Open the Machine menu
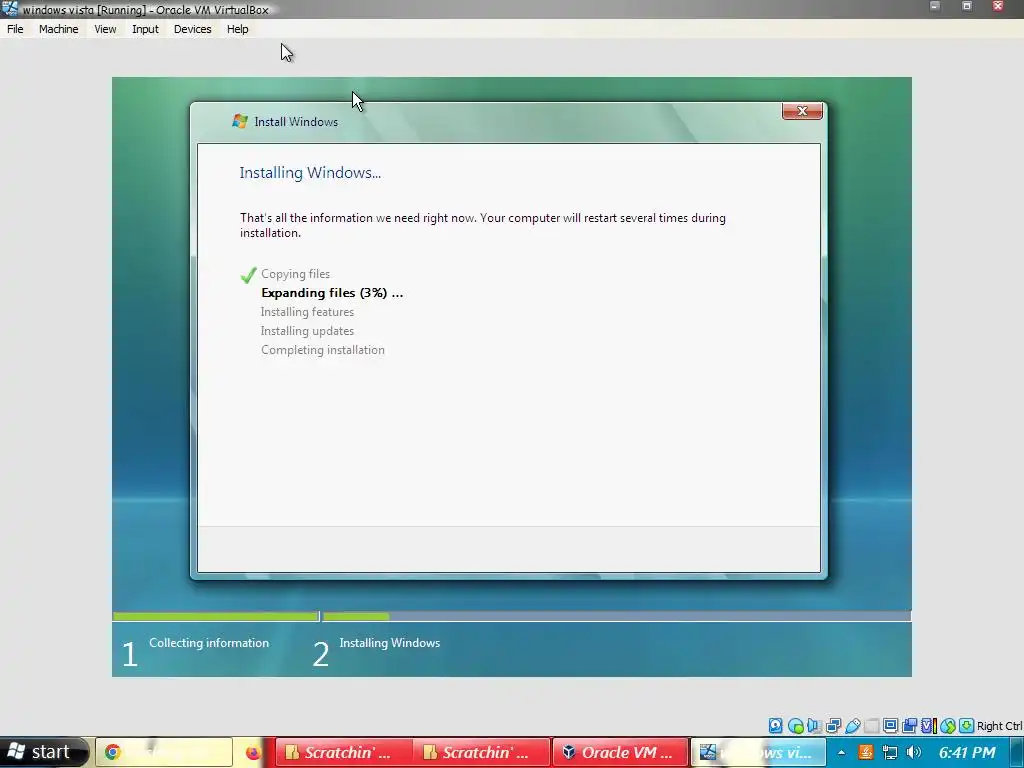 58,29
